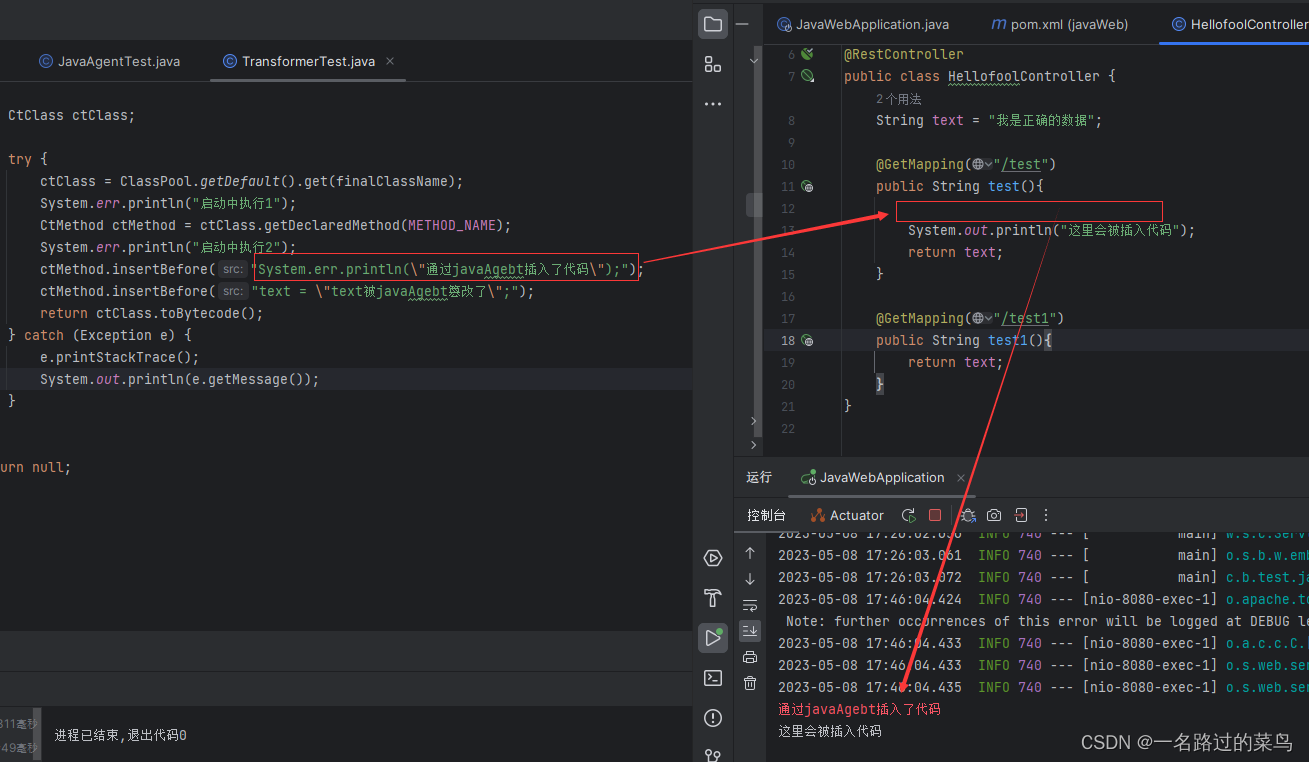Screen dimensions: 1309x762
Task: Click e.printStackTrace() line
Action: (120, 357)
